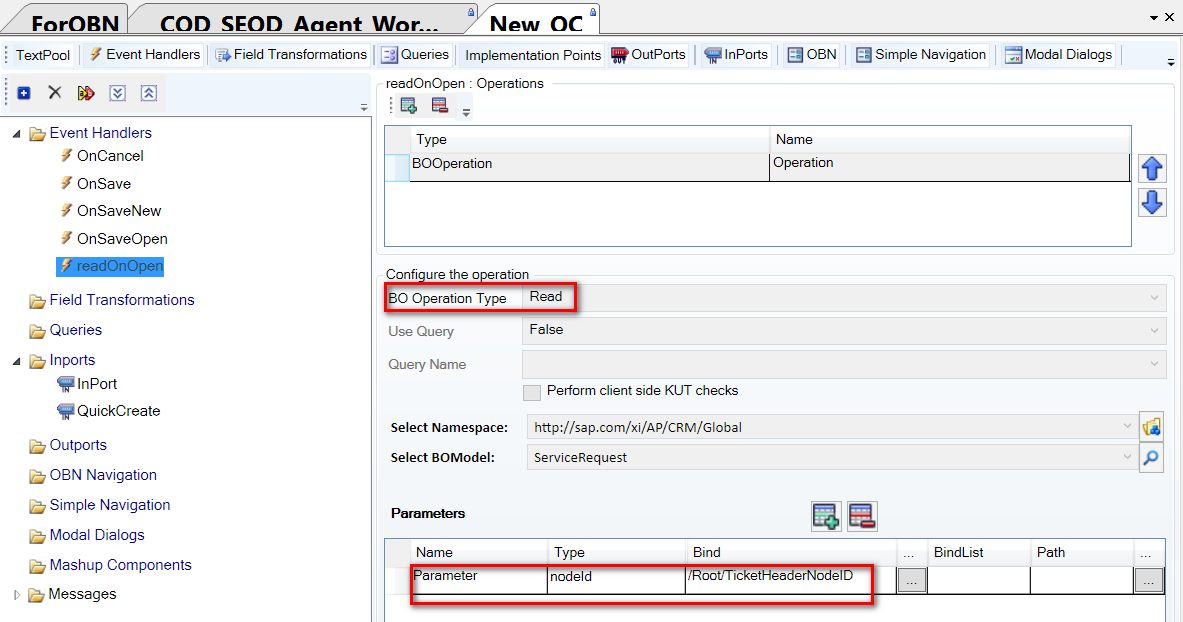The image size is (1183, 622).
Task: Open Implementation Points tab
Action: (x=533, y=55)
